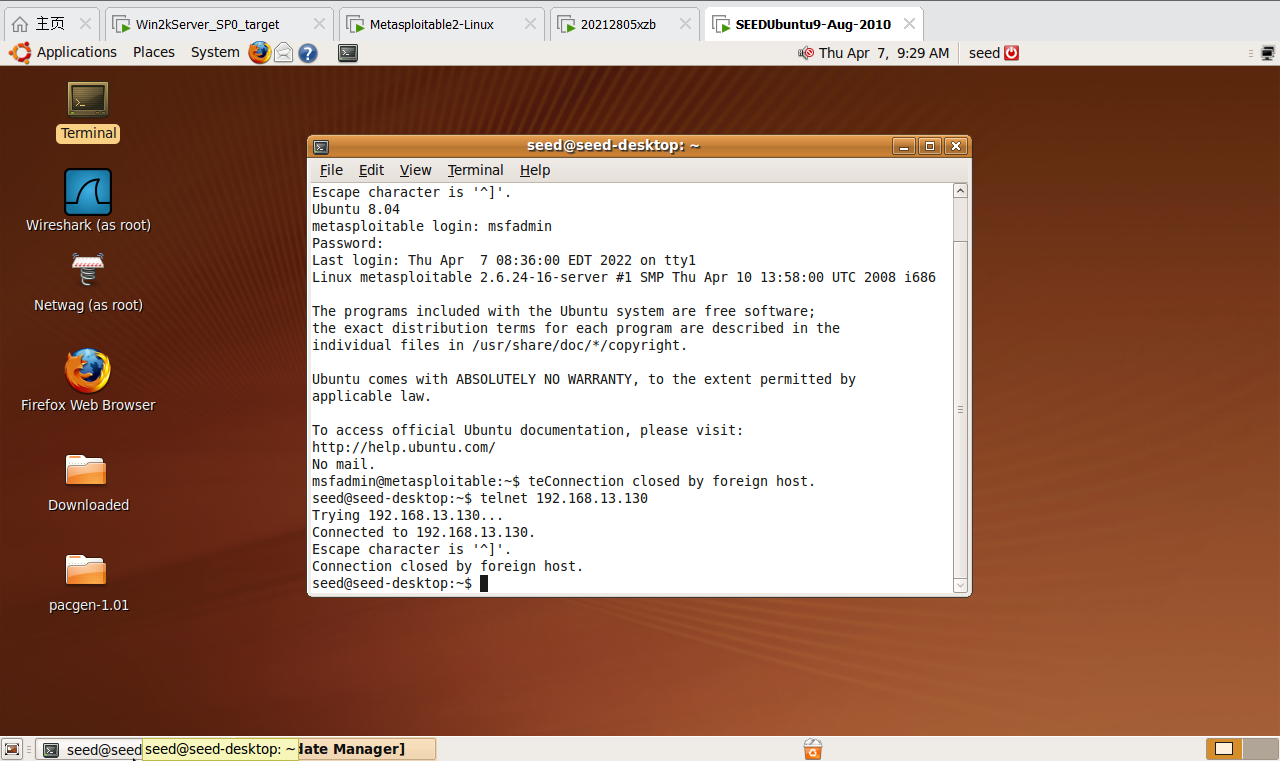Close the 20212805xzb tab
1280x761 pixels.
click(x=685, y=24)
